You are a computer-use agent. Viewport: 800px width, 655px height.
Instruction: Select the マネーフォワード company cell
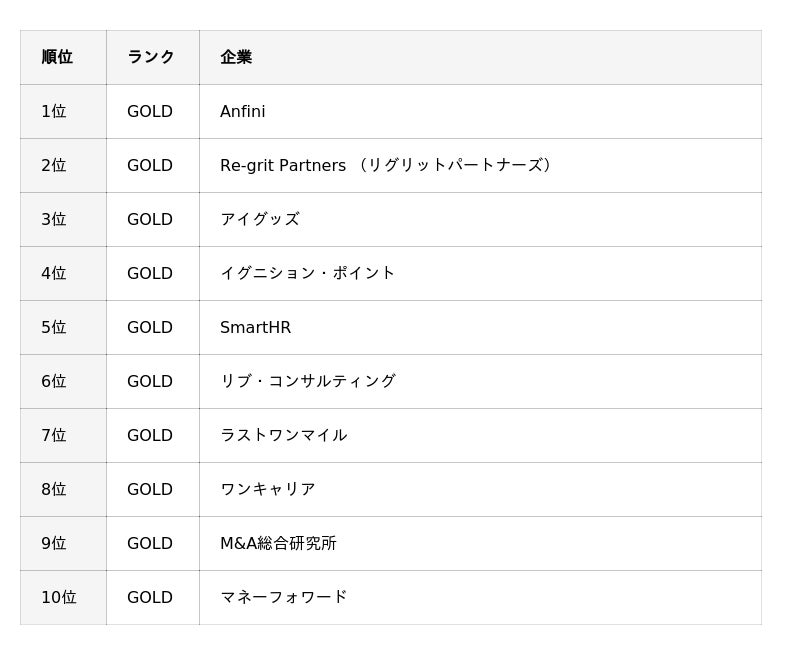[x=284, y=598]
